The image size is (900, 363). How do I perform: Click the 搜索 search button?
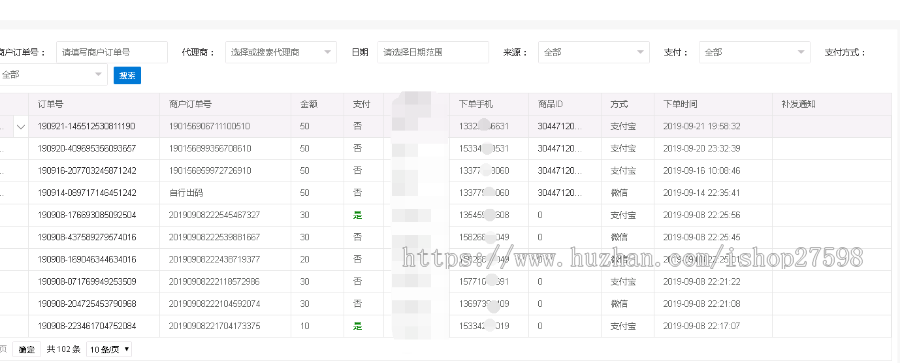coord(127,76)
